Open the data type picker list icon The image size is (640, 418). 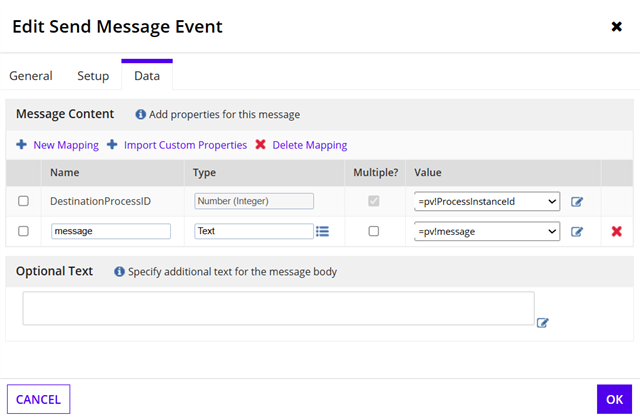click(x=322, y=231)
